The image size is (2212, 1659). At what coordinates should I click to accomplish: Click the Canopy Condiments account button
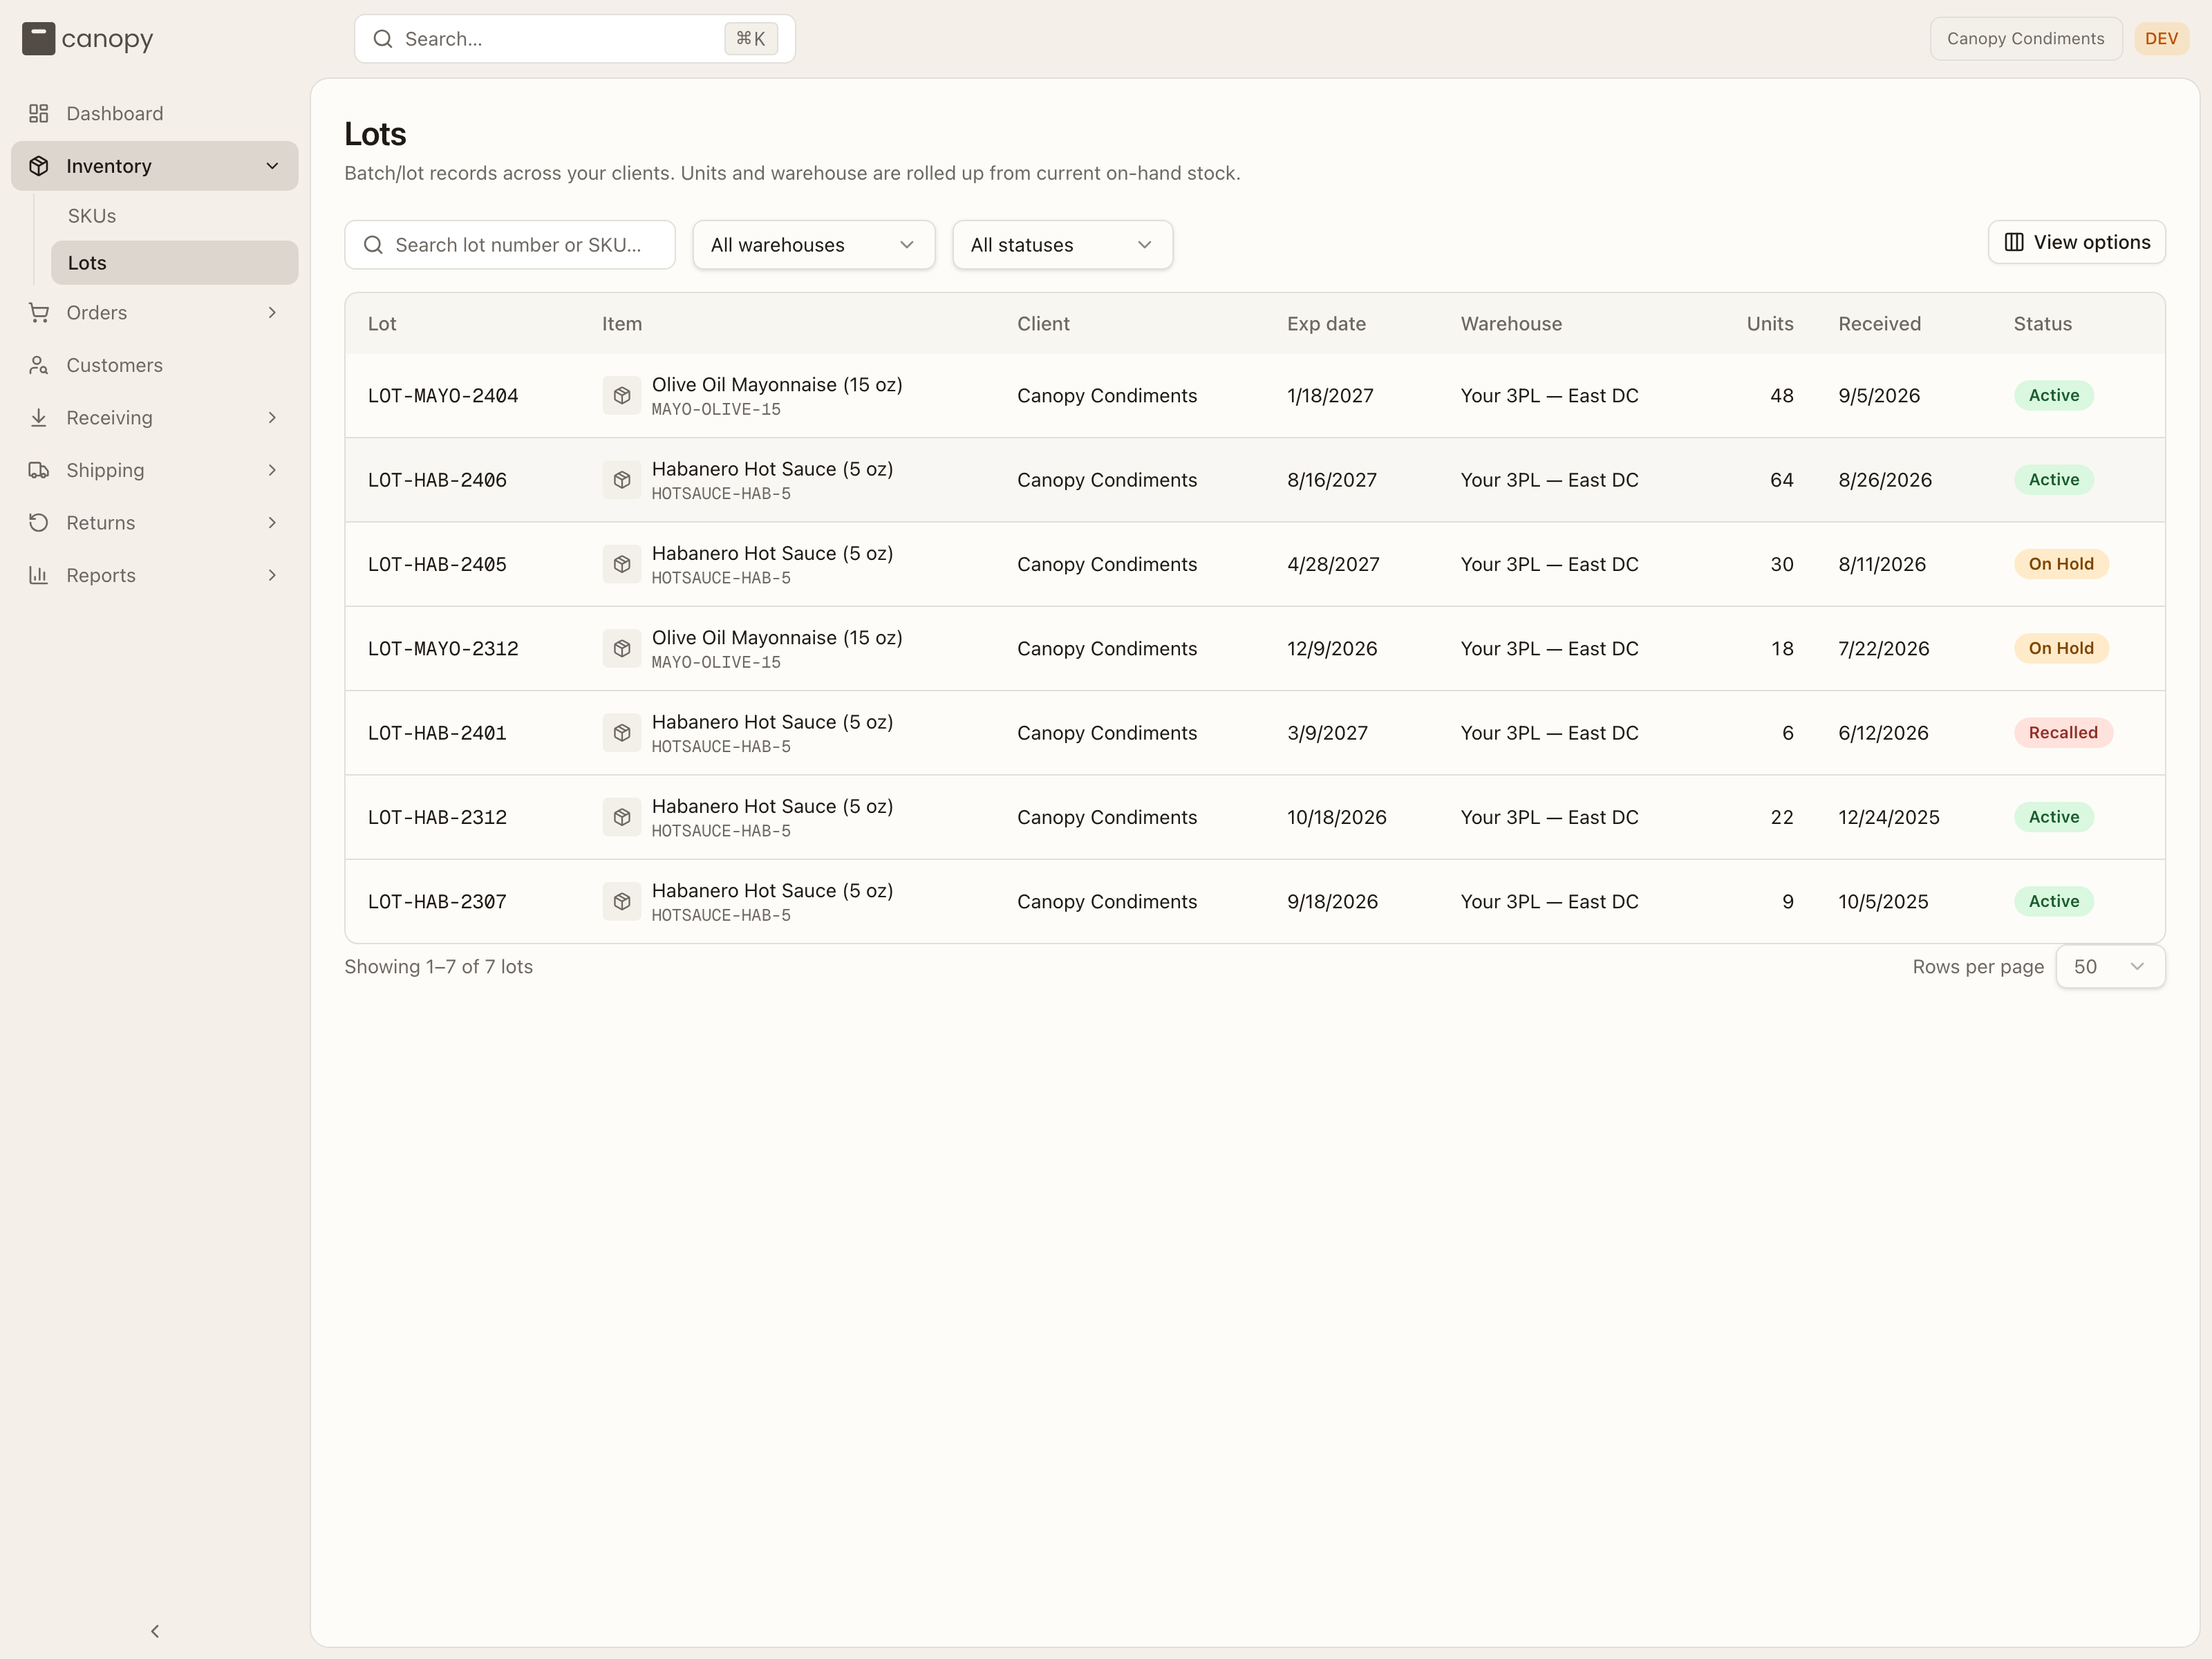(2025, 39)
